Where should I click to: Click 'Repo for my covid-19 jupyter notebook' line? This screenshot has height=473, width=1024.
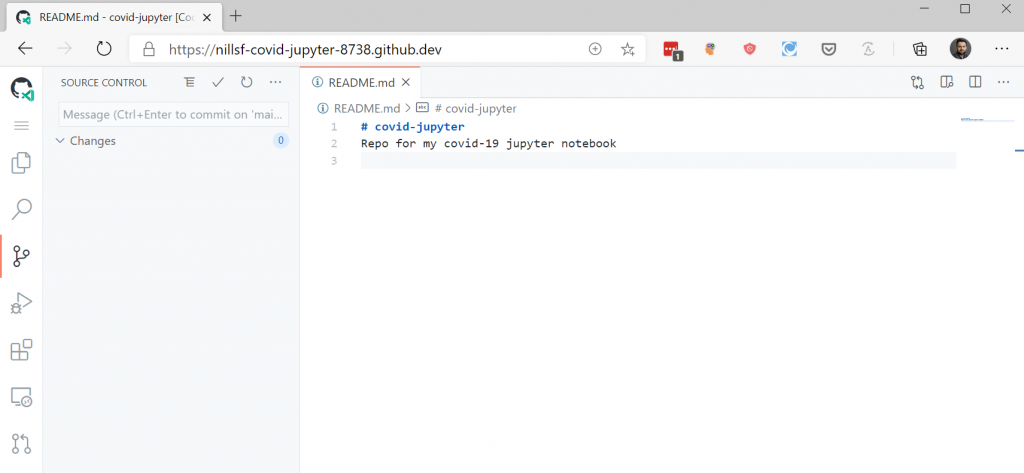[x=488, y=143]
